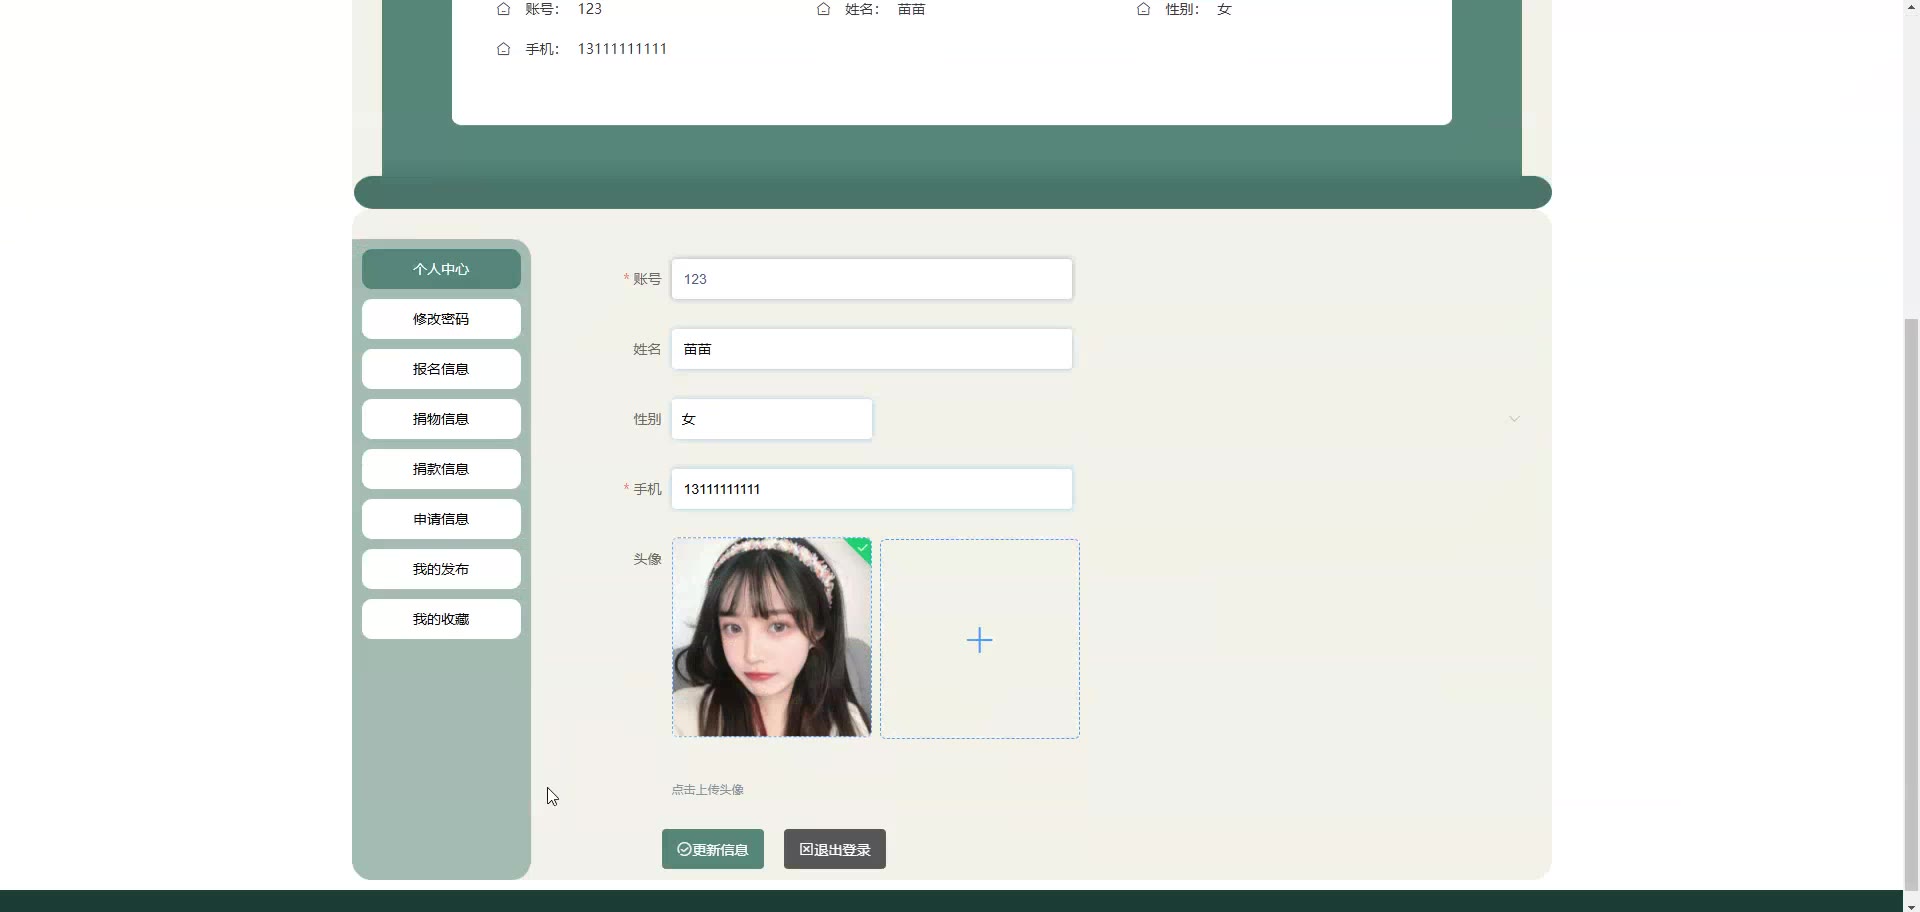Open 报名信息 in the sidebar
This screenshot has height=912, width=1920.
pyautogui.click(x=441, y=369)
